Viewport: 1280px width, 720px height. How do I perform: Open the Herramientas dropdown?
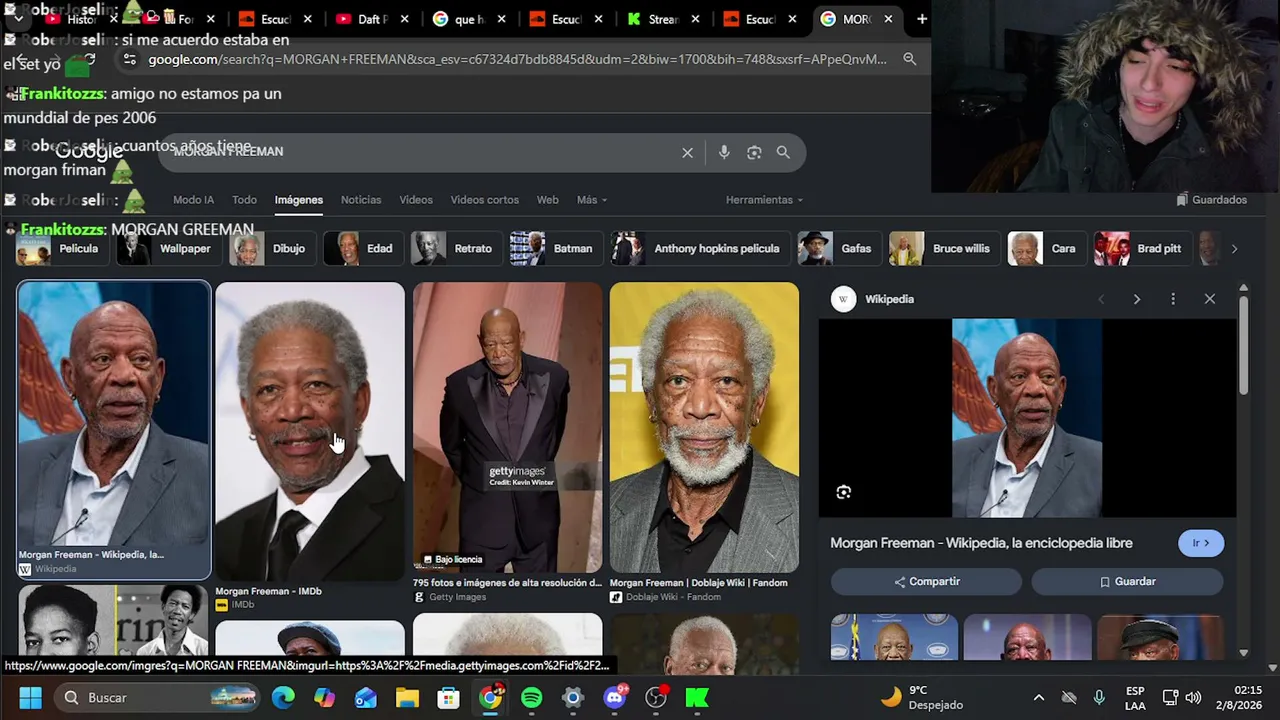[764, 200]
